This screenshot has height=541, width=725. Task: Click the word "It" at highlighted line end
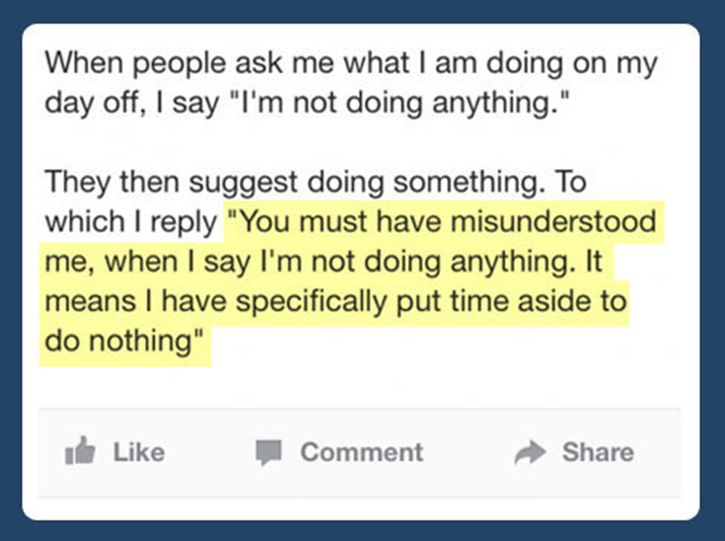pyautogui.click(x=594, y=262)
